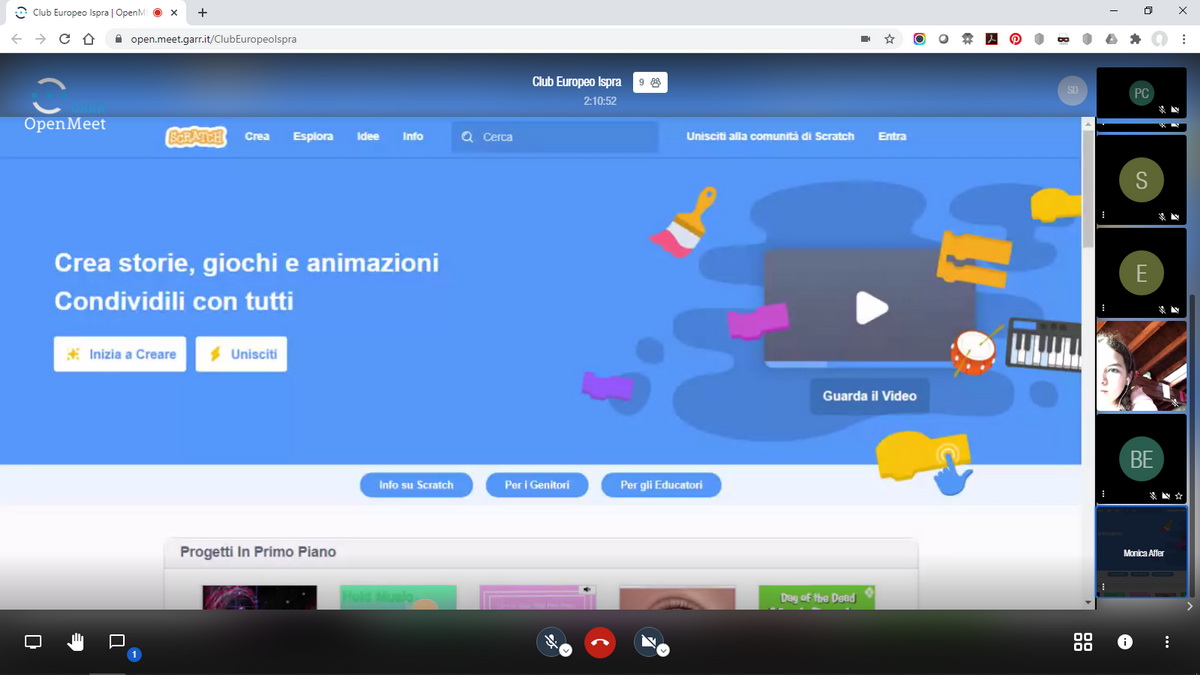
Task: Click the address bar URL
Action: point(213,40)
